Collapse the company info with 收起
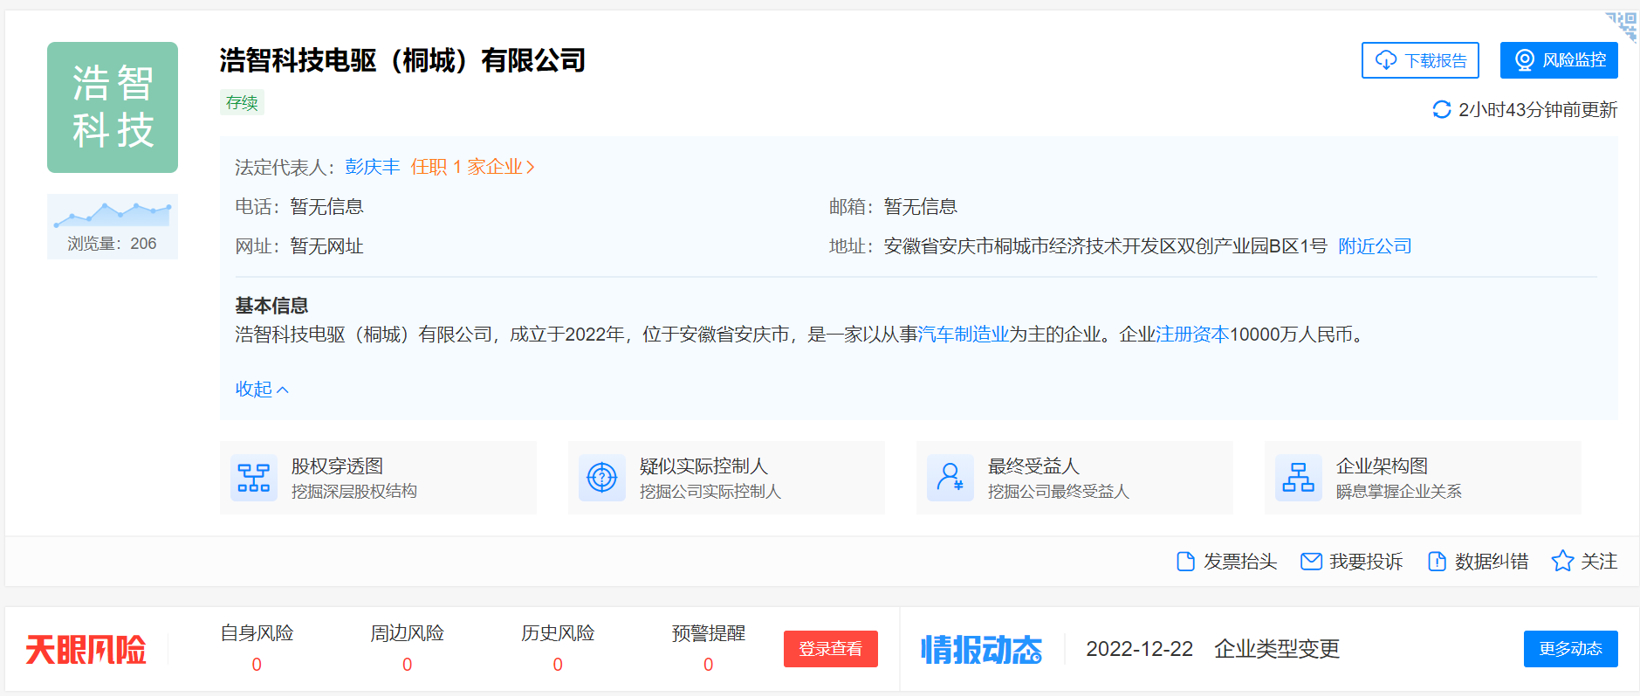 click(261, 389)
